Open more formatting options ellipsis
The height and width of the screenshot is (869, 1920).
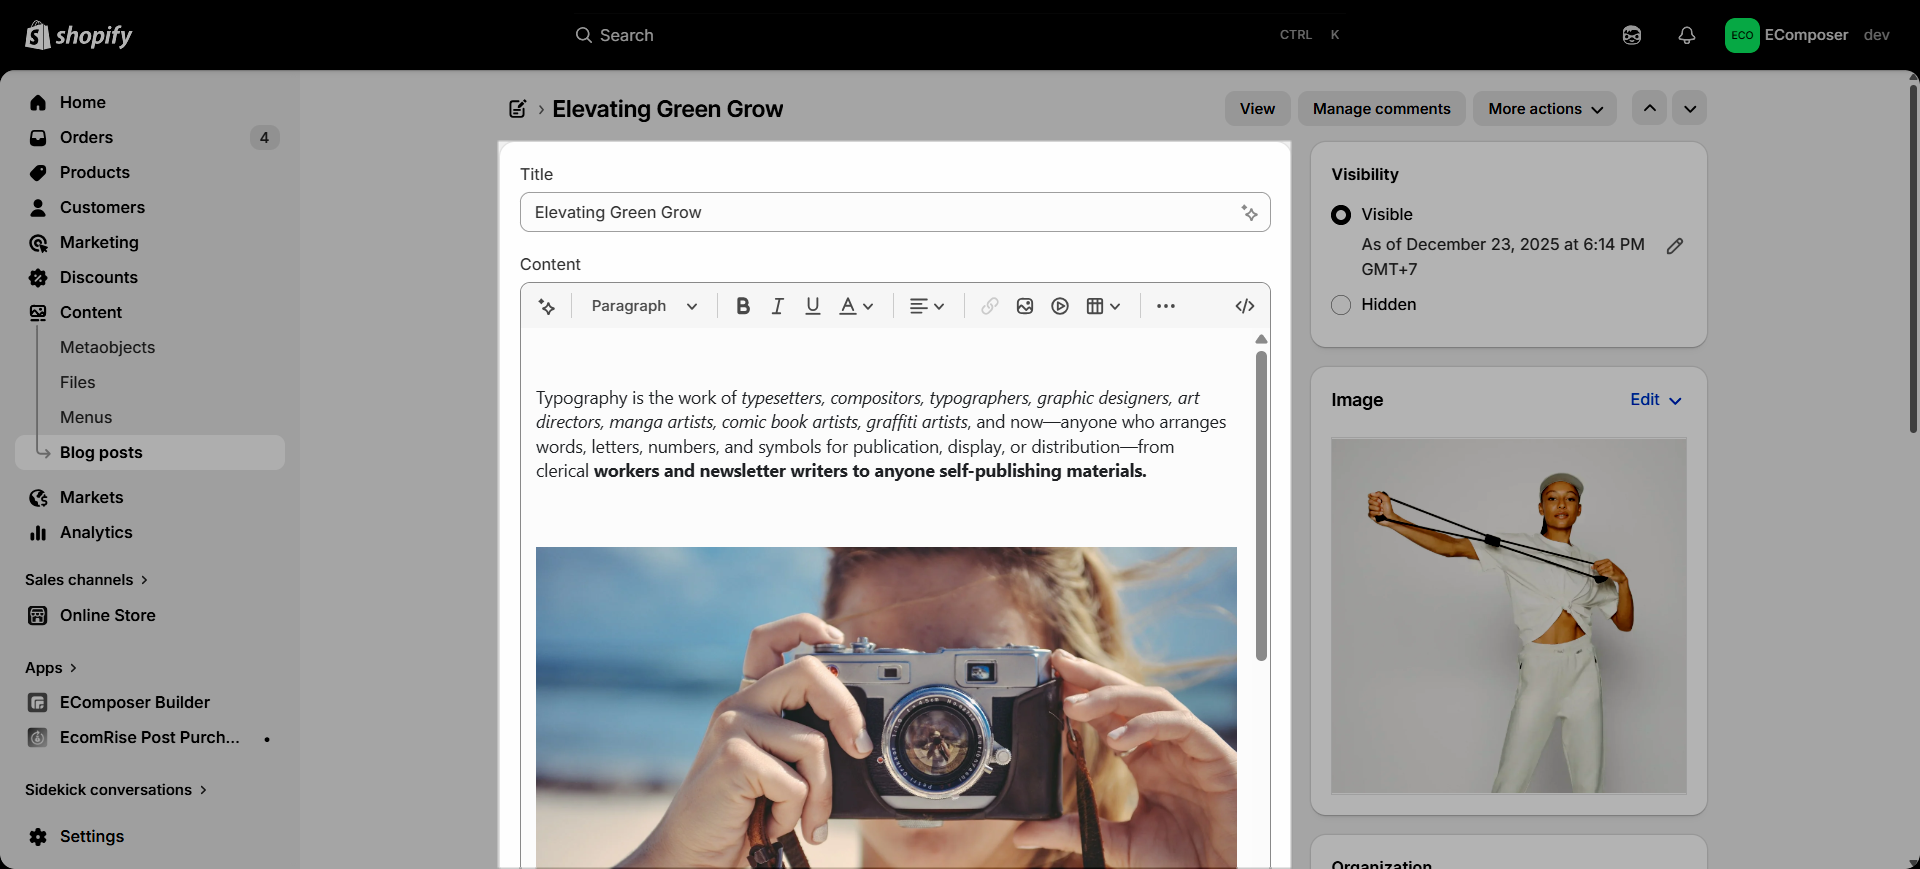tap(1166, 306)
